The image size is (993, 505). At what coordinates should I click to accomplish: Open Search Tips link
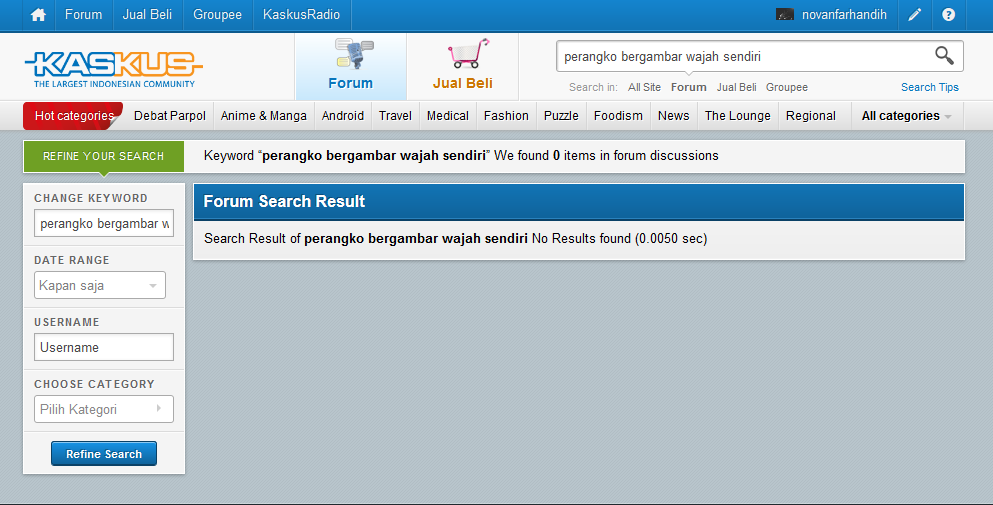(x=930, y=87)
